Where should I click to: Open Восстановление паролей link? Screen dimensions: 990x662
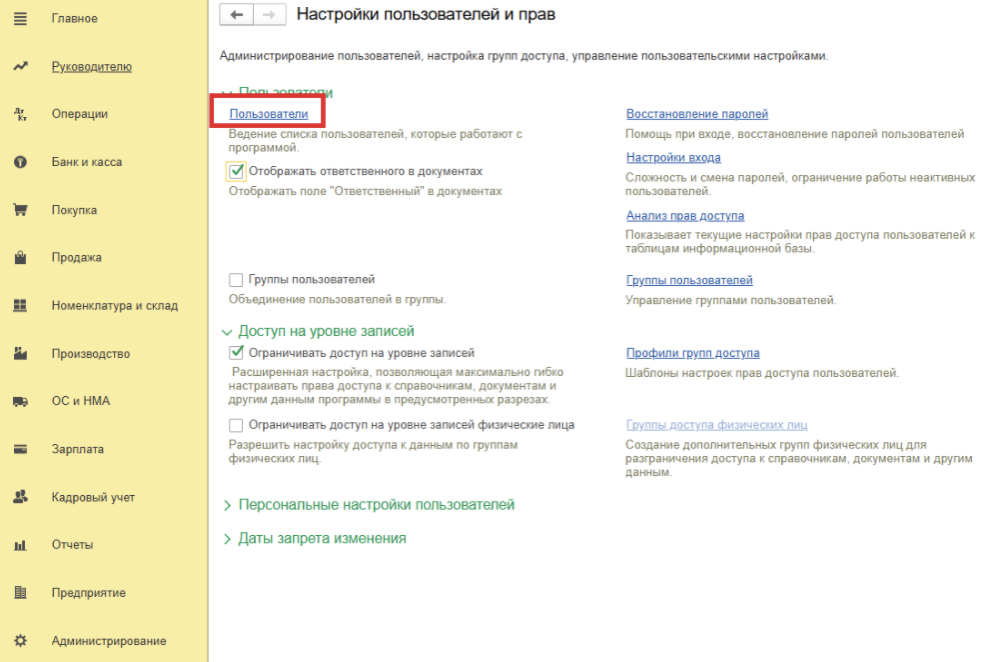696,115
